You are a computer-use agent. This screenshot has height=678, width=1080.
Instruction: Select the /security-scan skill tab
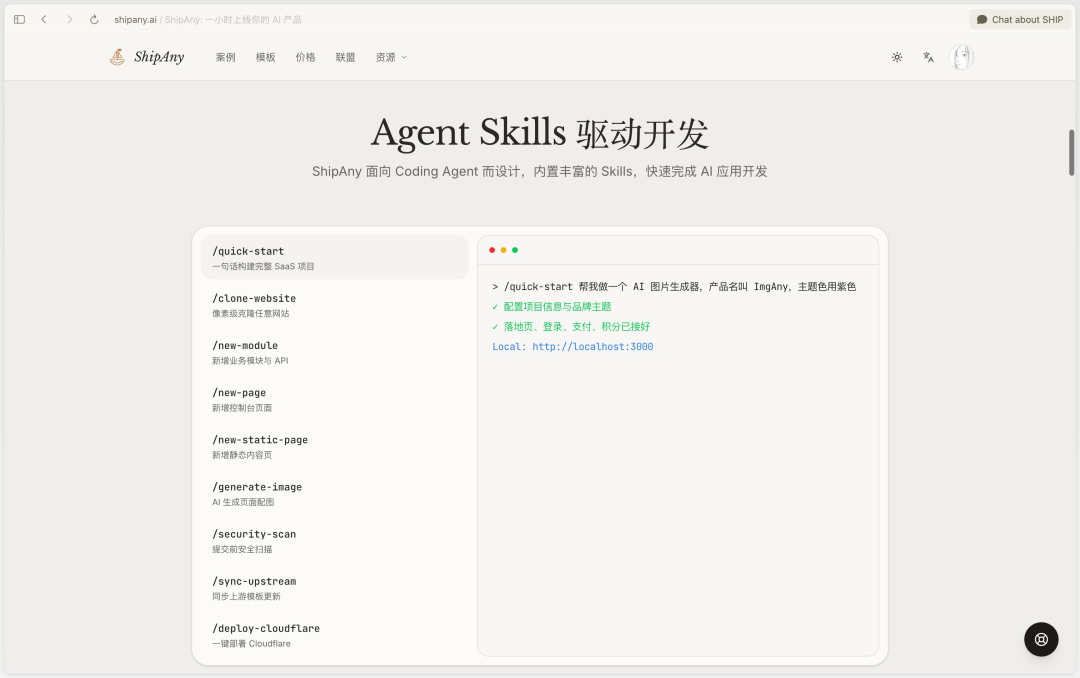coord(335,541)
